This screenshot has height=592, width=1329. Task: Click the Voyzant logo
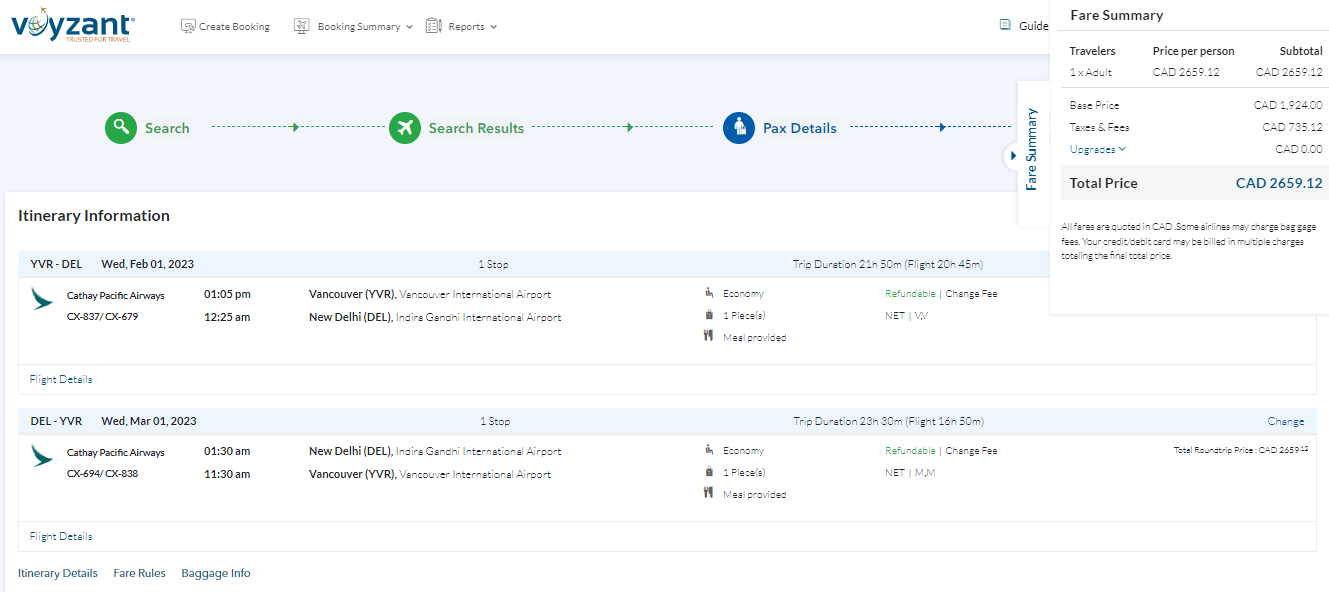coord(72,25)
